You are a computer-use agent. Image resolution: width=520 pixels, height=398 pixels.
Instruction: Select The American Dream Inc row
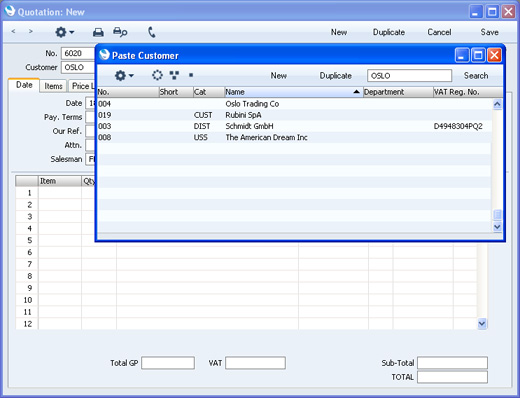294,137
